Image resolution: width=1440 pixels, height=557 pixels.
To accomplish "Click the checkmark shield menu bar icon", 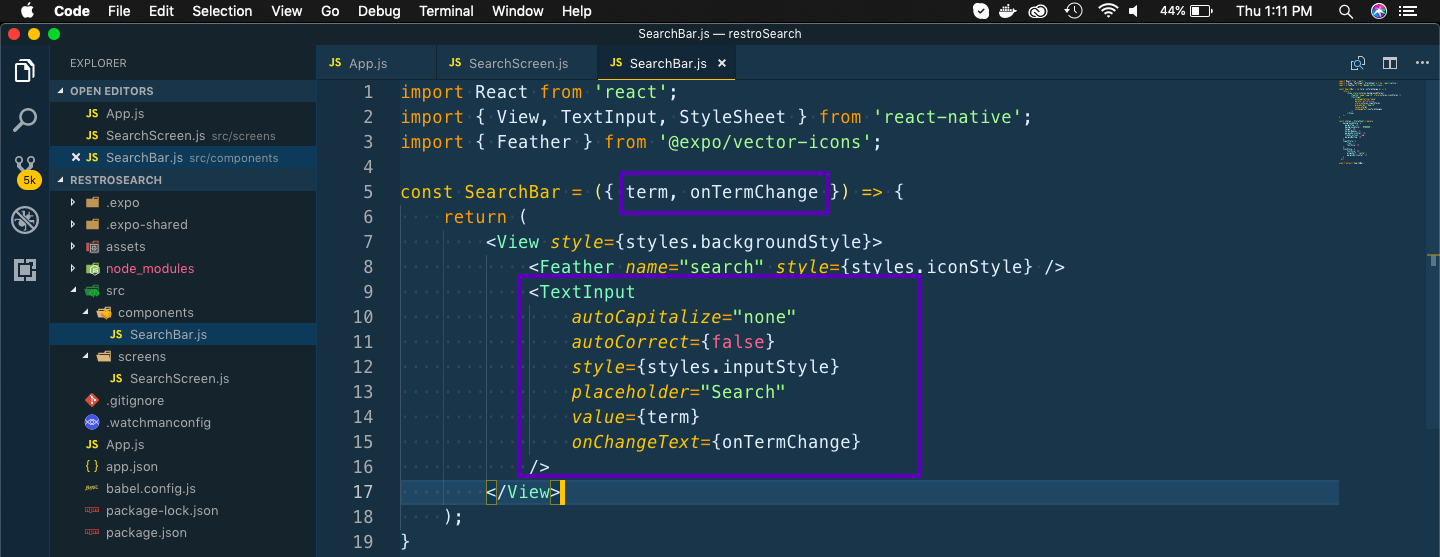I will [981, 11].
